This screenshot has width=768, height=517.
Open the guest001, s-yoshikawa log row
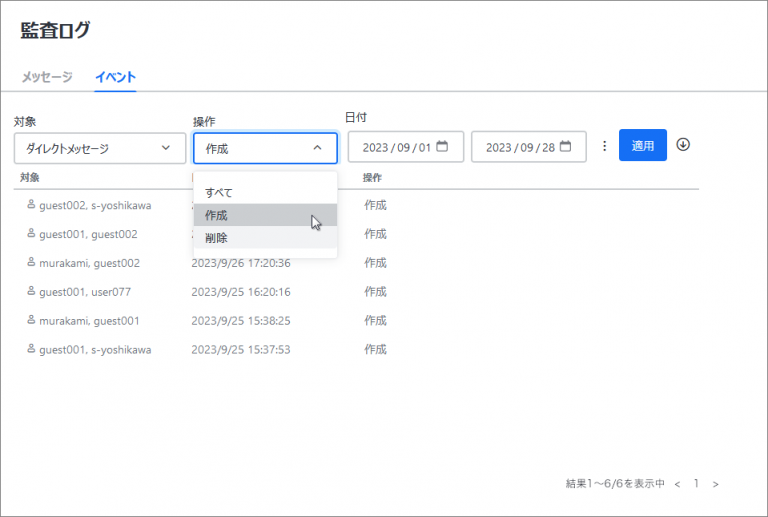click(x=95, y=350)
